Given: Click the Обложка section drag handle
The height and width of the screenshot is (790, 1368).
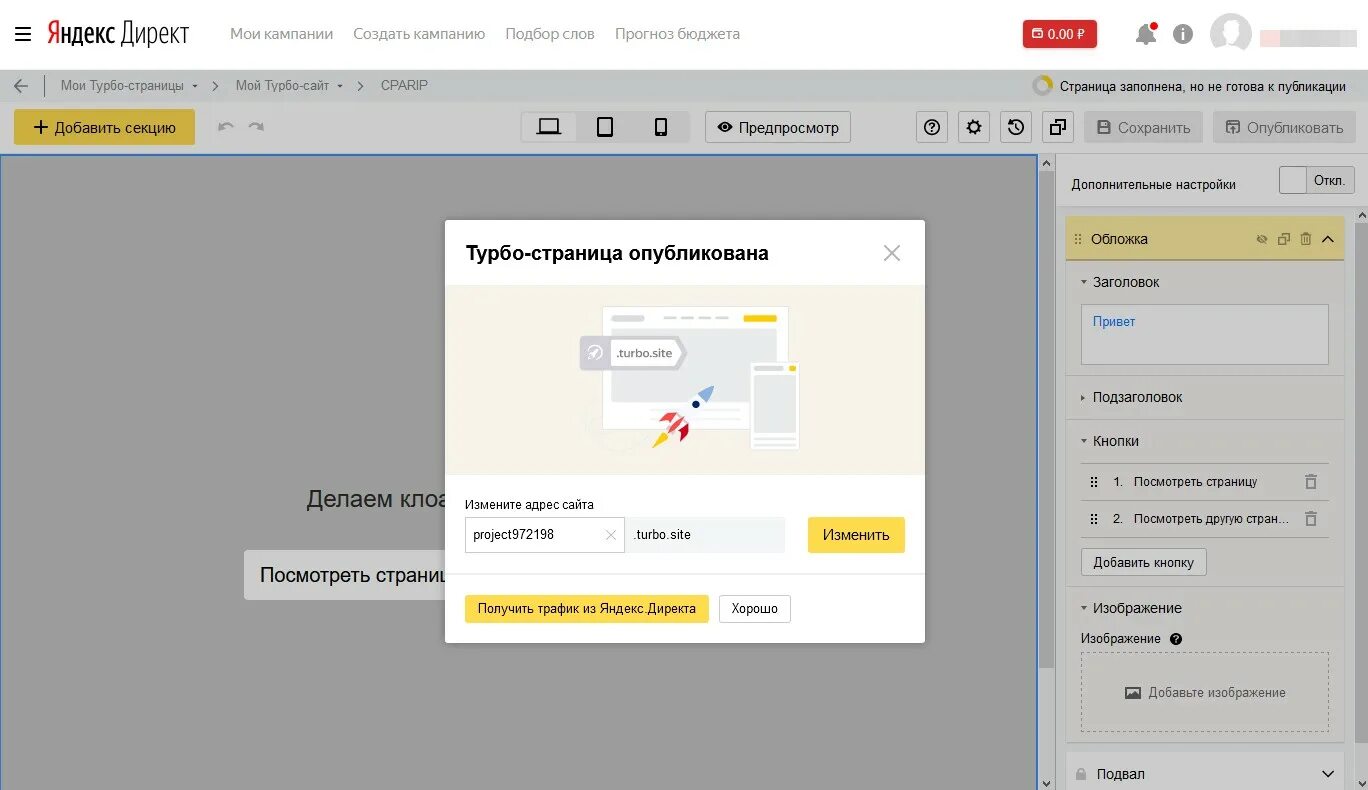Looking at the screenshot, I should click(1078, 239).
